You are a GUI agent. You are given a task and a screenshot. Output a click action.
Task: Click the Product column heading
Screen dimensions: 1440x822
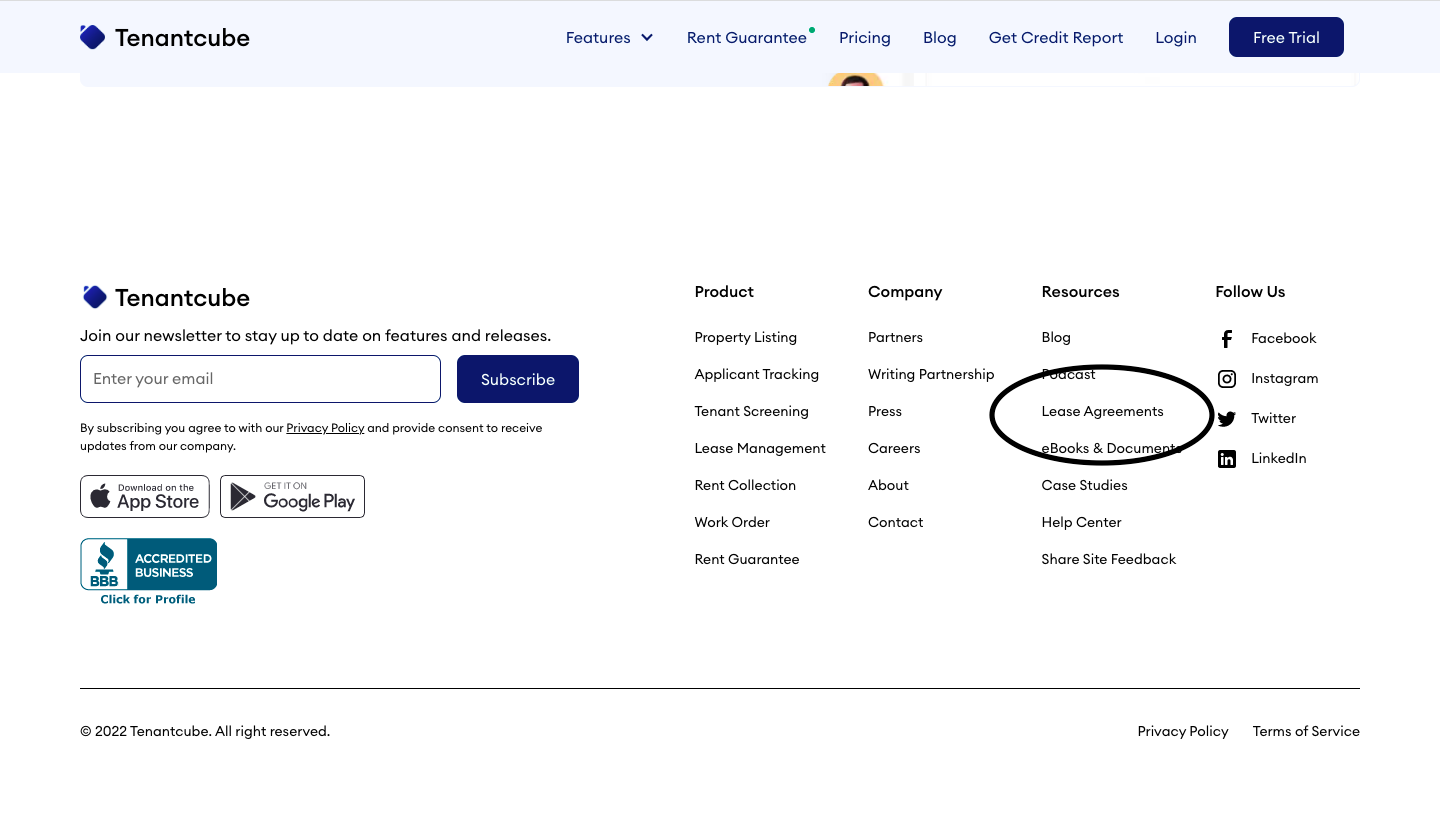pyautogui.click(x=724, y=292)
